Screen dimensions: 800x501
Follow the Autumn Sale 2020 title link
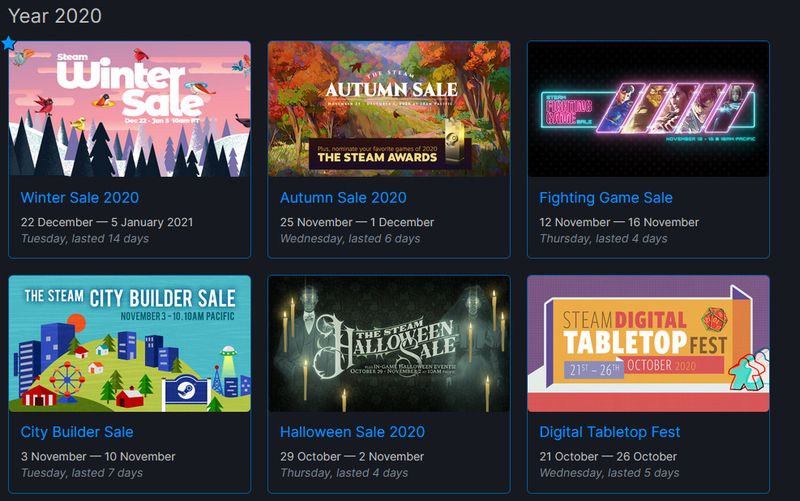click(x=343, y=198)
